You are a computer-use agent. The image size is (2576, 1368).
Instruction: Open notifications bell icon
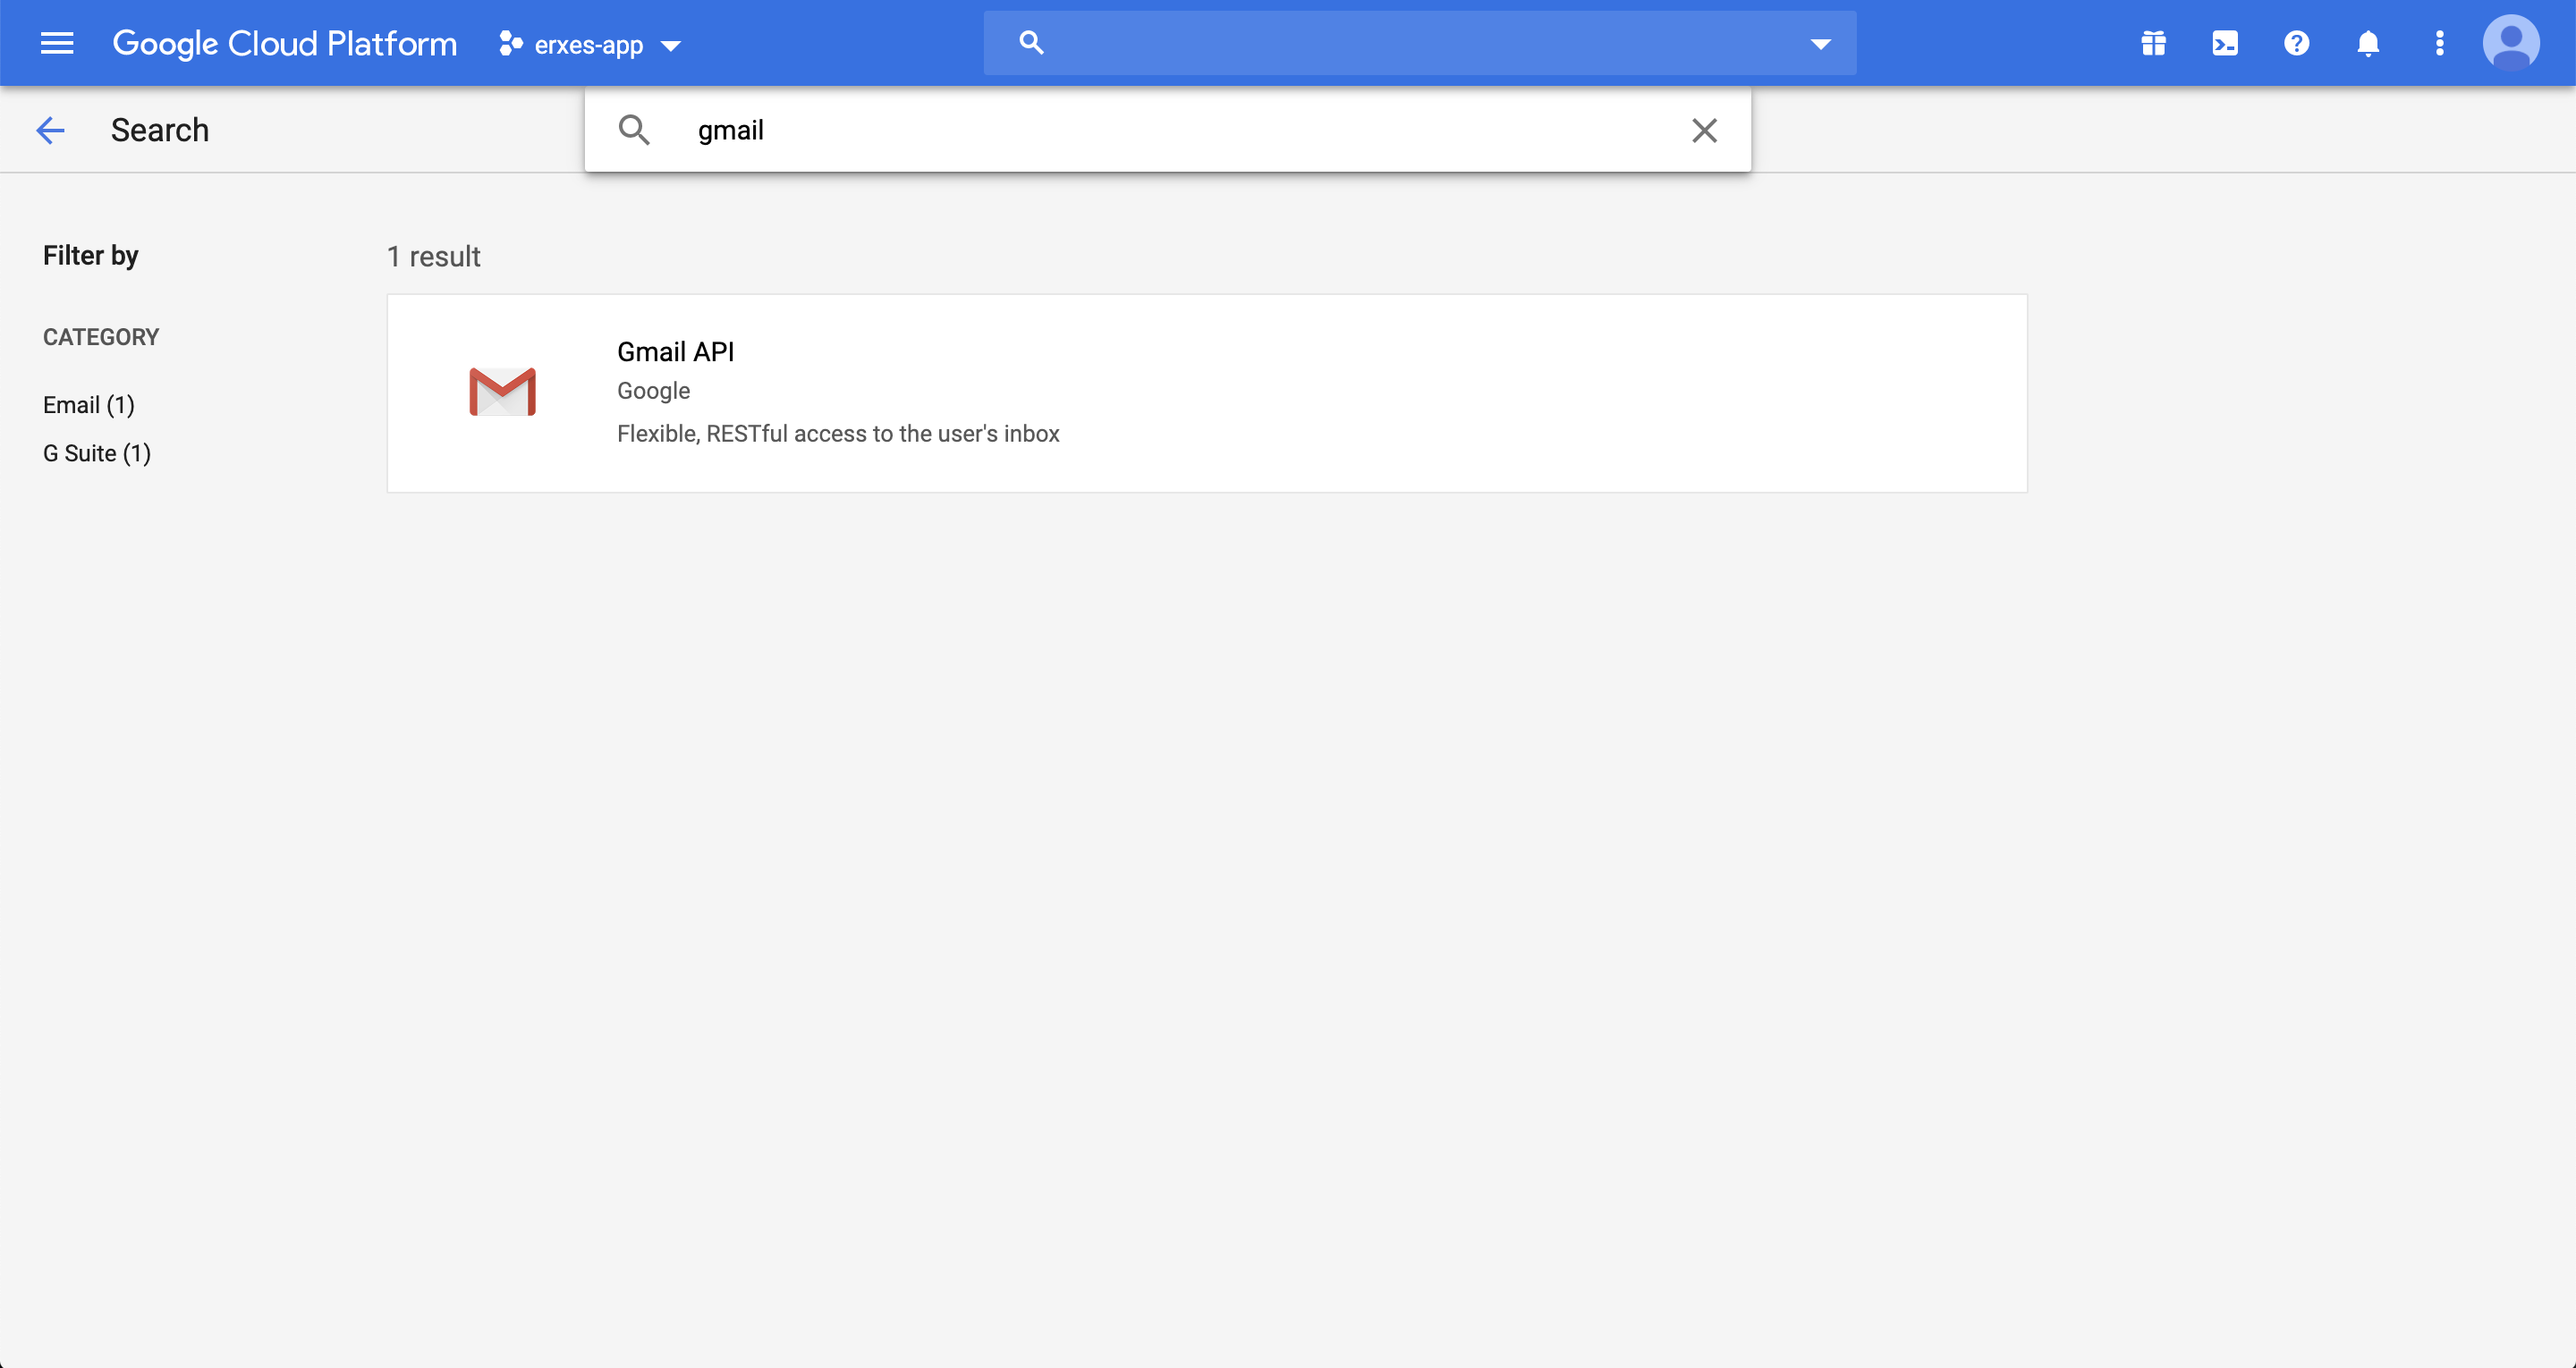(x=2367, y=43)
